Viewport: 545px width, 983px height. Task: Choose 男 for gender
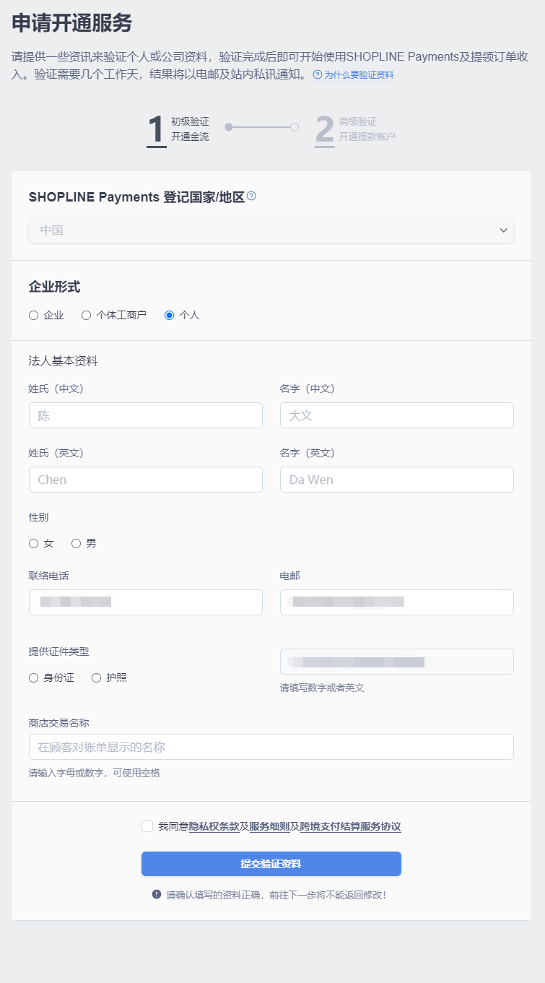point(77,544)
